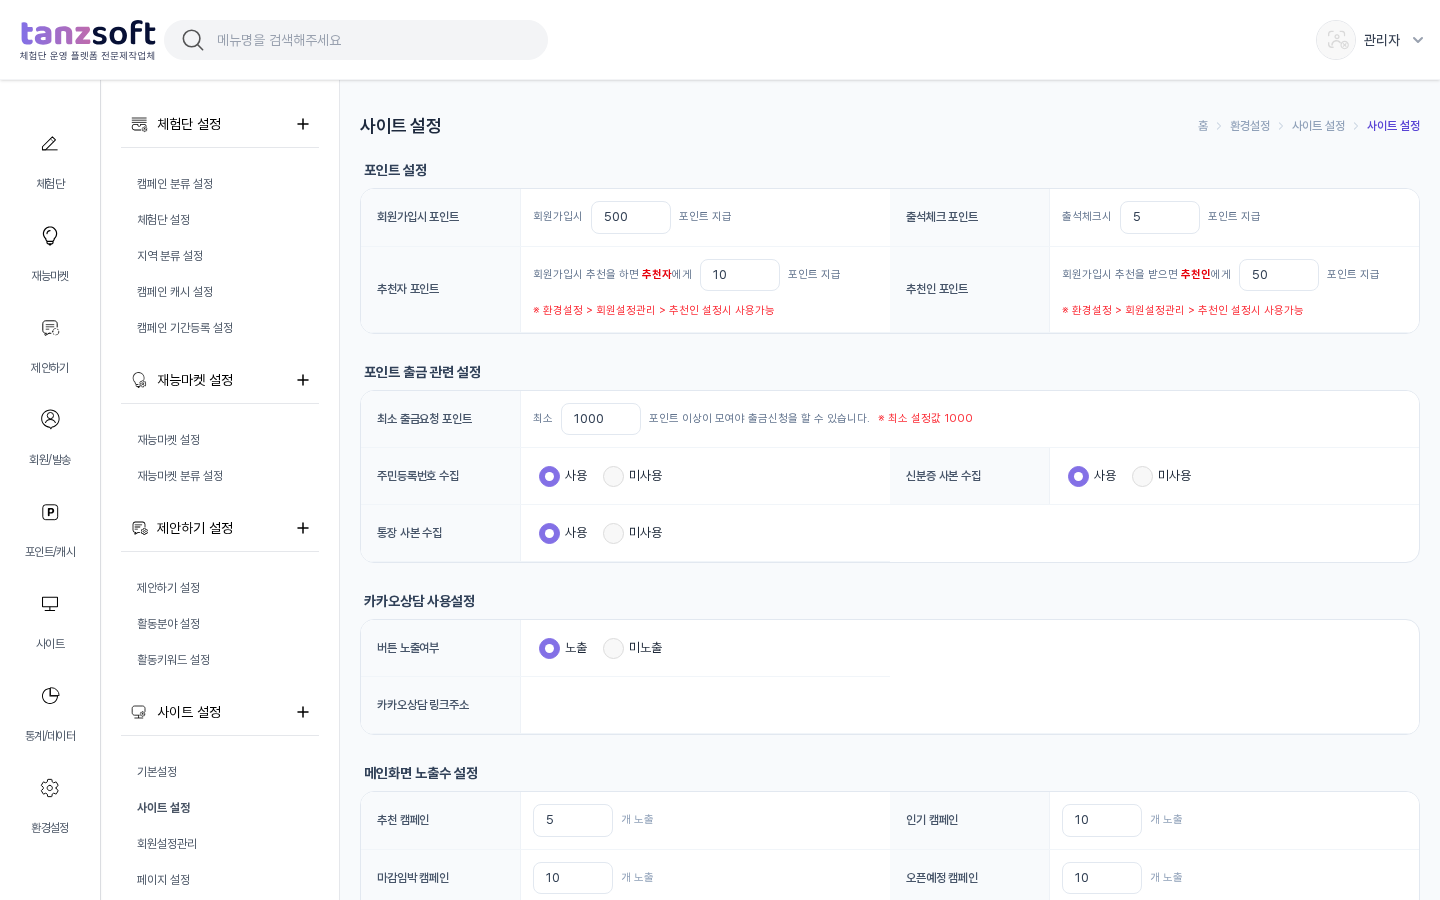Click the 사이트 설정 section icon in submenu

139,712
